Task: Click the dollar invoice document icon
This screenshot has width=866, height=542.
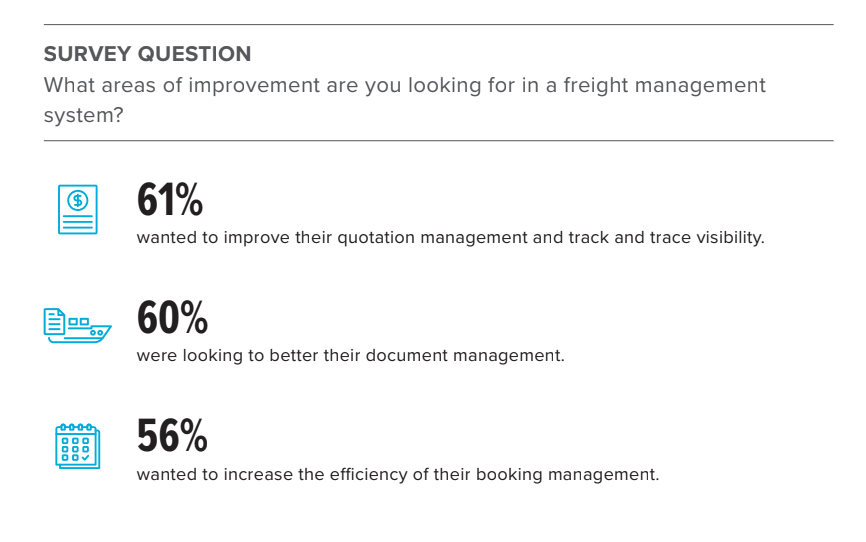Action: (78, 209)
